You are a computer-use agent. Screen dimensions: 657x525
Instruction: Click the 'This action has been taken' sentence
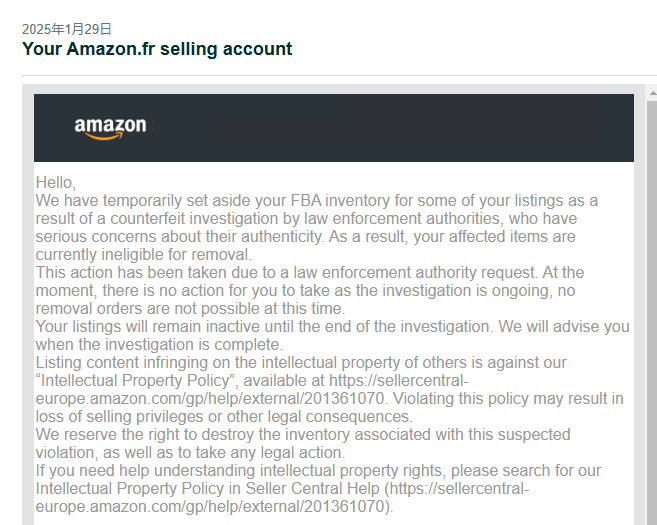click(x=310, y=290)
